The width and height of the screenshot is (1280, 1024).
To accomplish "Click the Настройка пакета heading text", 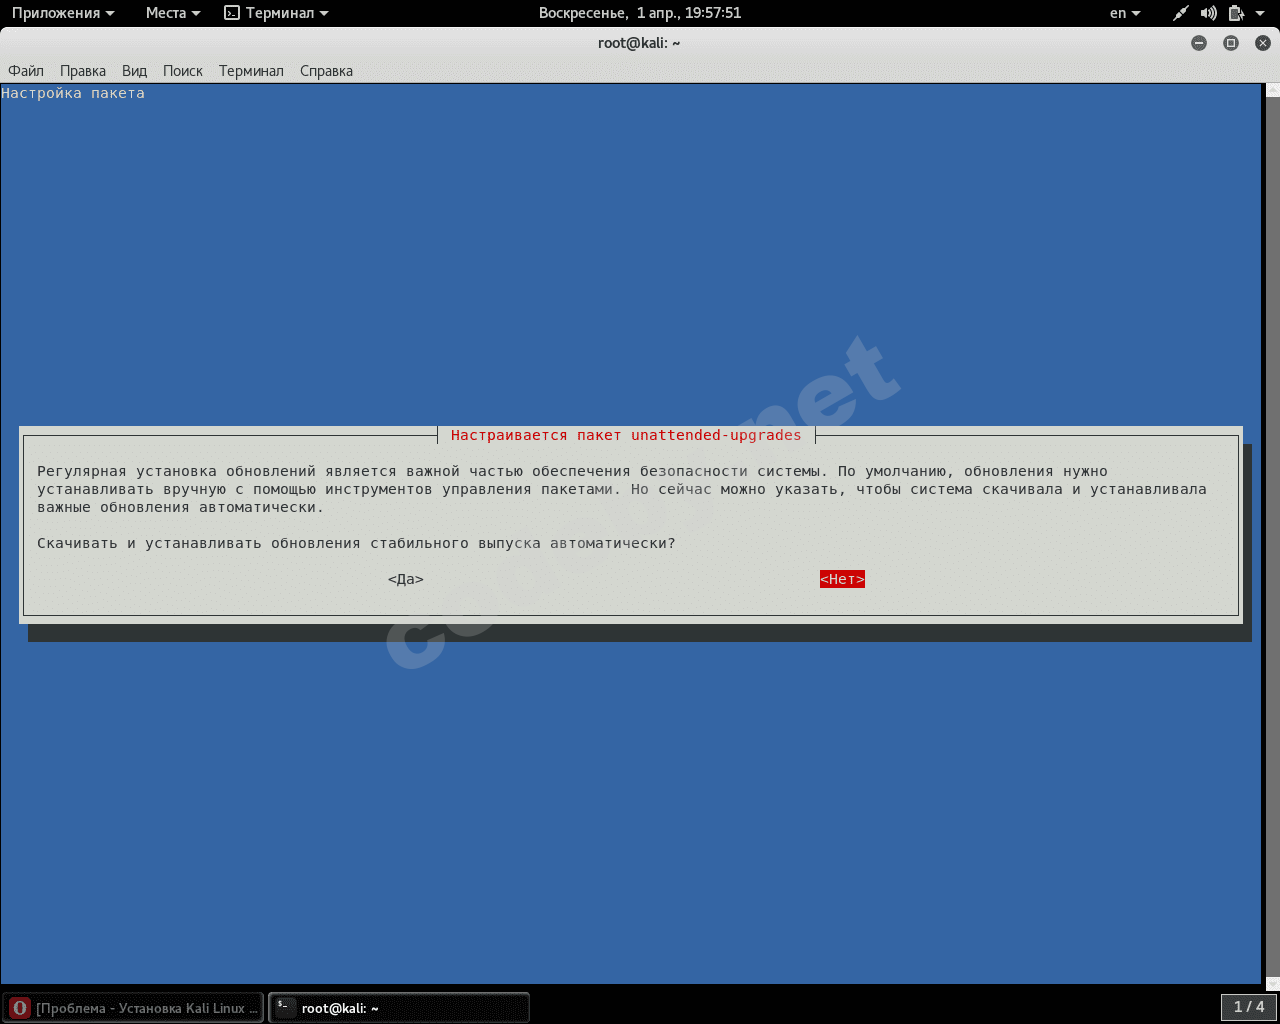I will pos(73,93).
